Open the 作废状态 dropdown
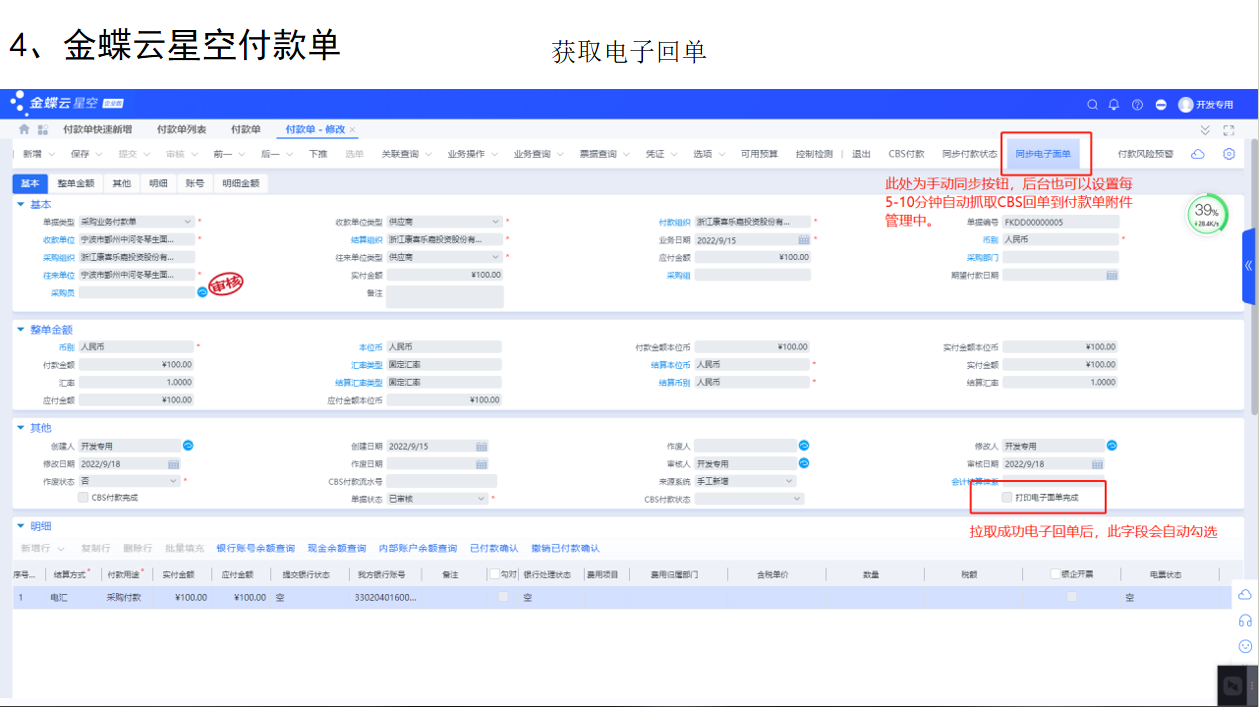The image size is (1259, 707). click(174, 481)
